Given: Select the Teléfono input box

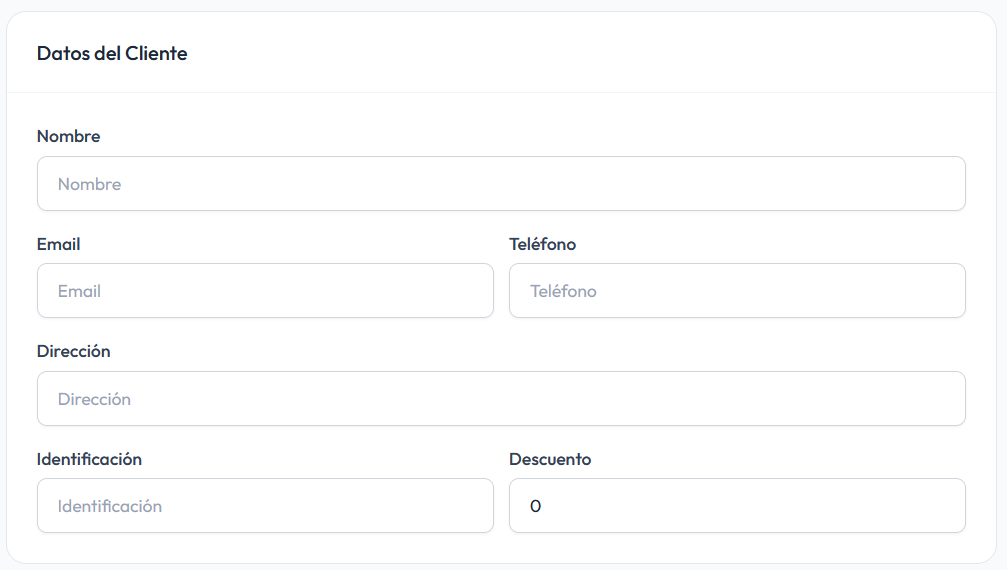Looking at the screenshot, I should click(737, 291).
